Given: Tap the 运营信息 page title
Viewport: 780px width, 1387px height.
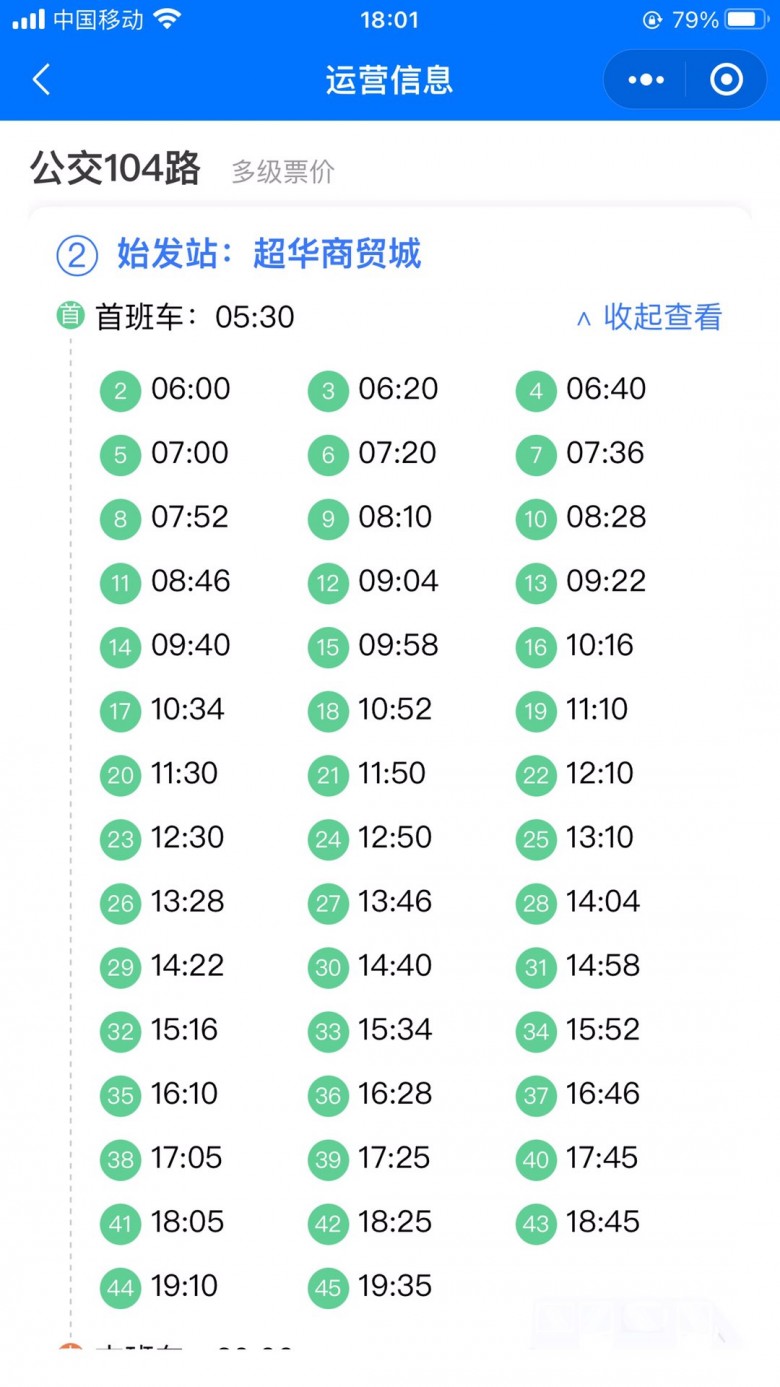Looking at the screenshot, I should pos(389,80).
